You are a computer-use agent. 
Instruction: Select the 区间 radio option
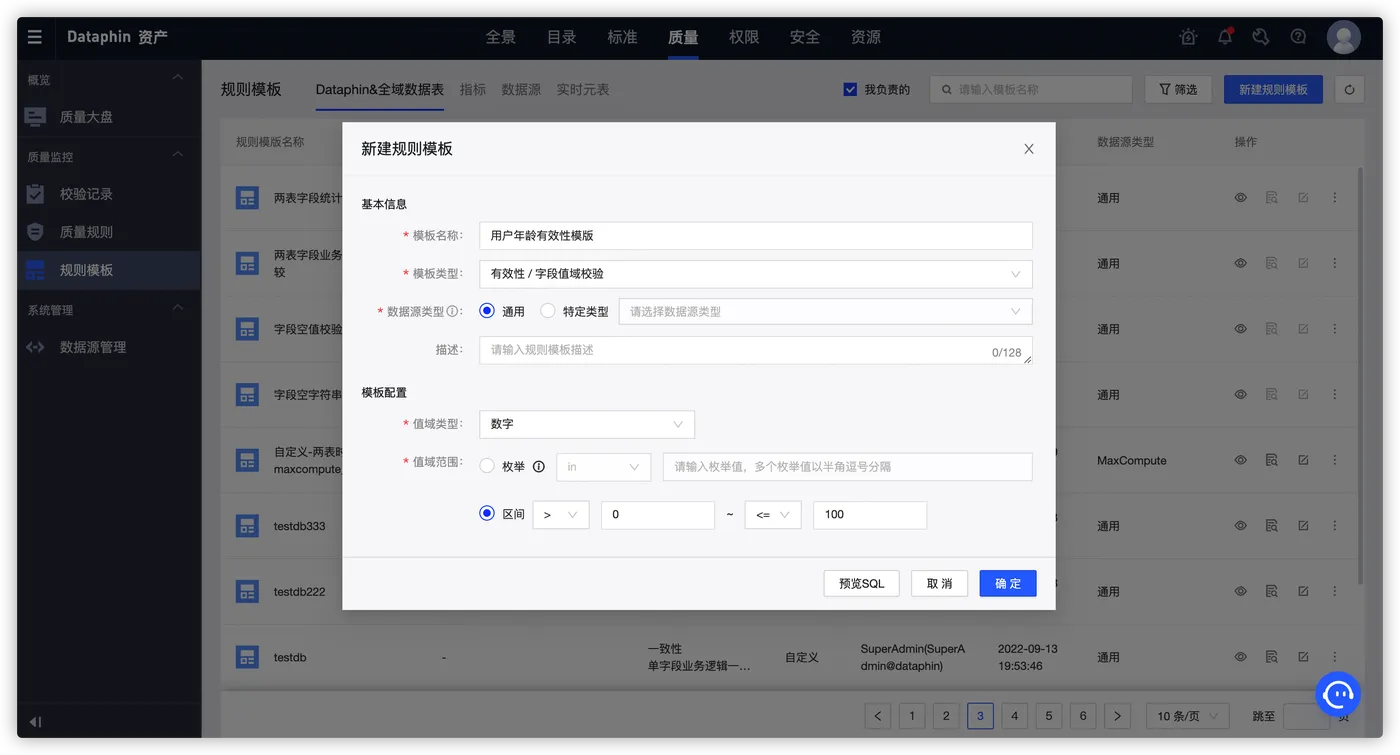488,514
